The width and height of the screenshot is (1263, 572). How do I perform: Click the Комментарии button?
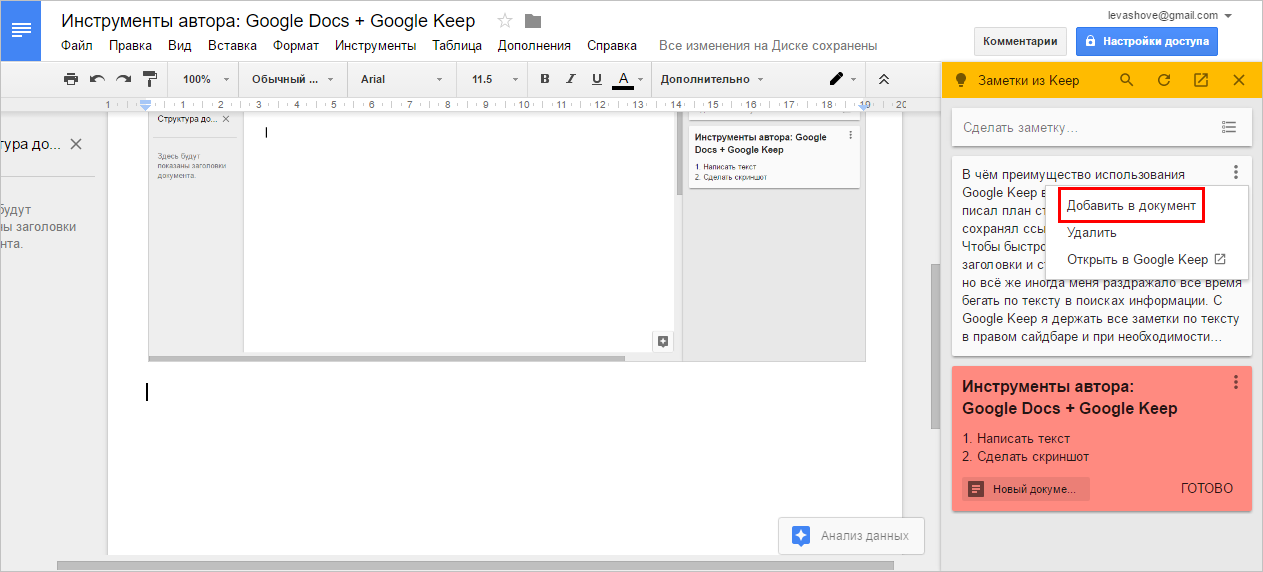coord(1020,42)
